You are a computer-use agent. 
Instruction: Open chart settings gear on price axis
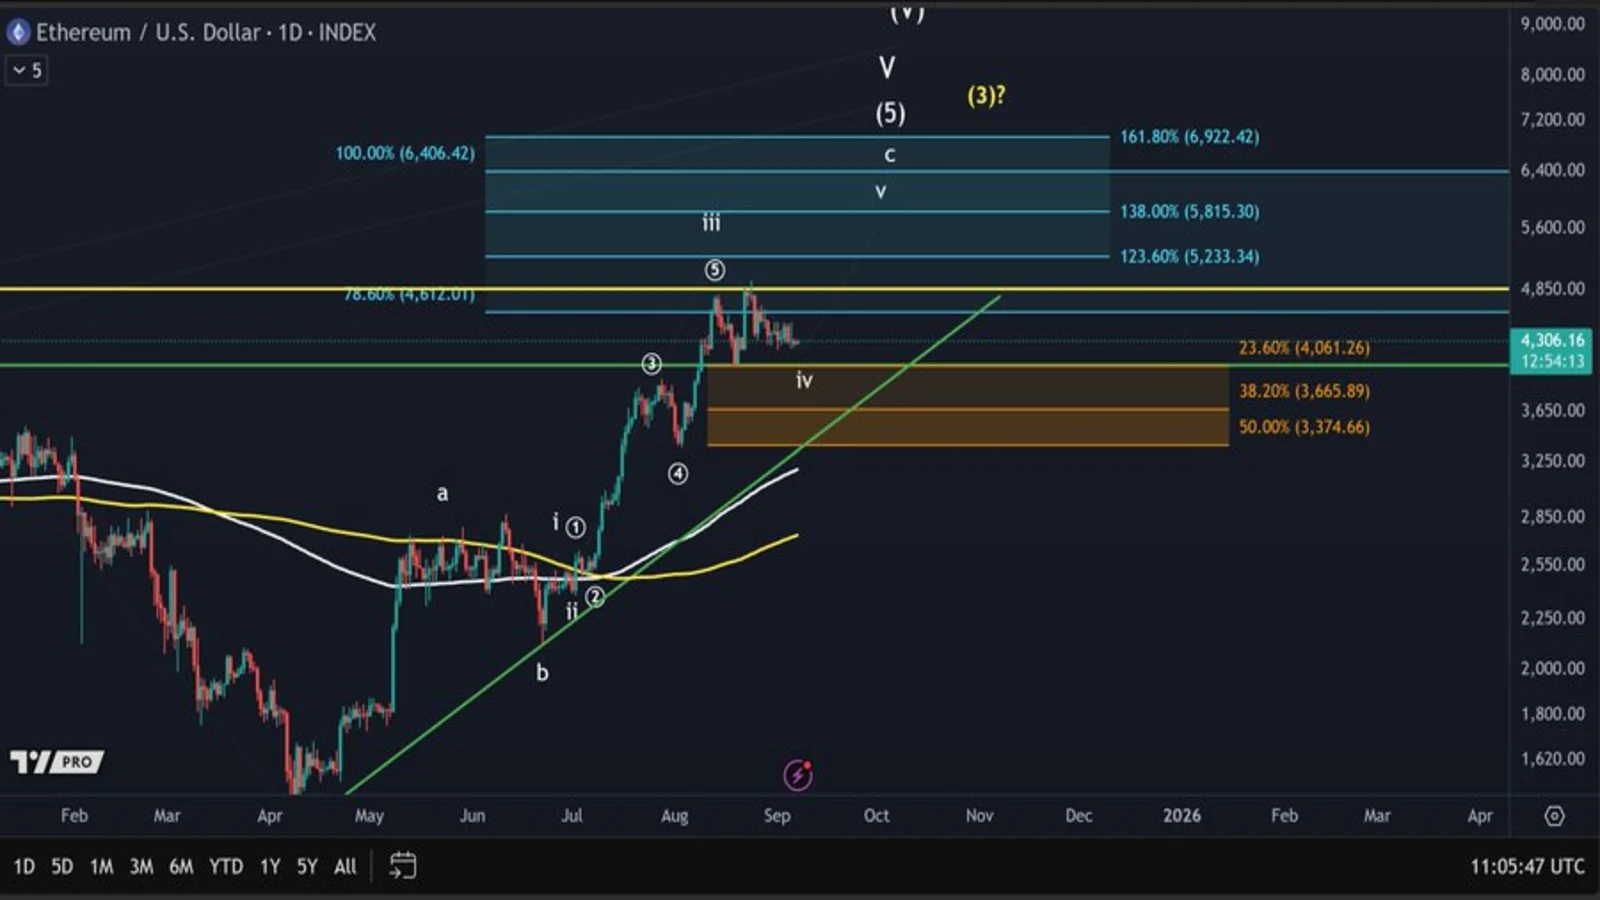click(1554, 816)
